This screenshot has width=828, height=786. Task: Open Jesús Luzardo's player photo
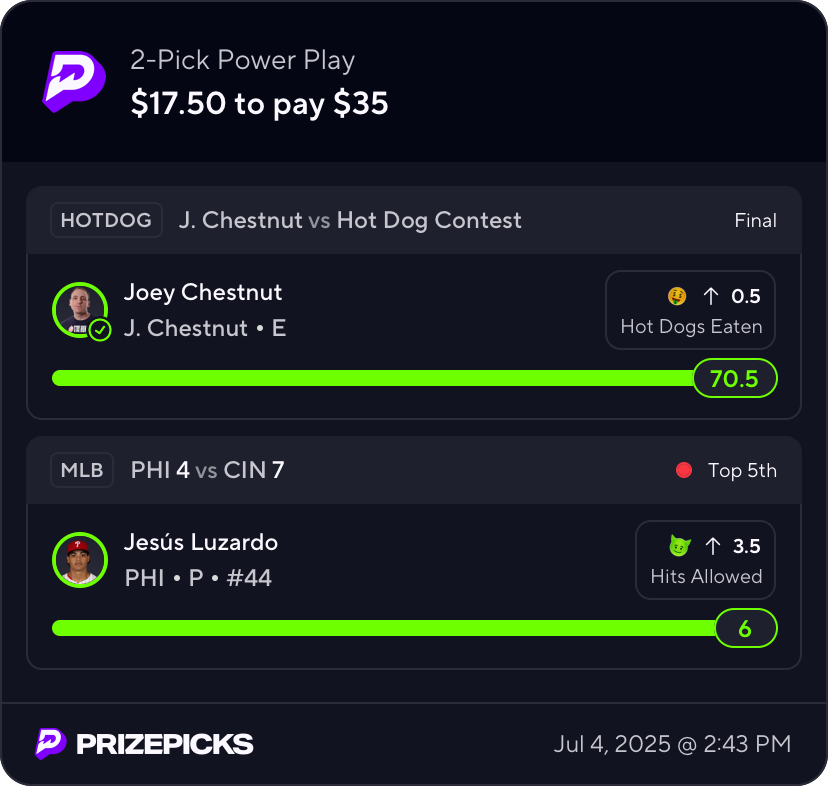pos(80,560)
